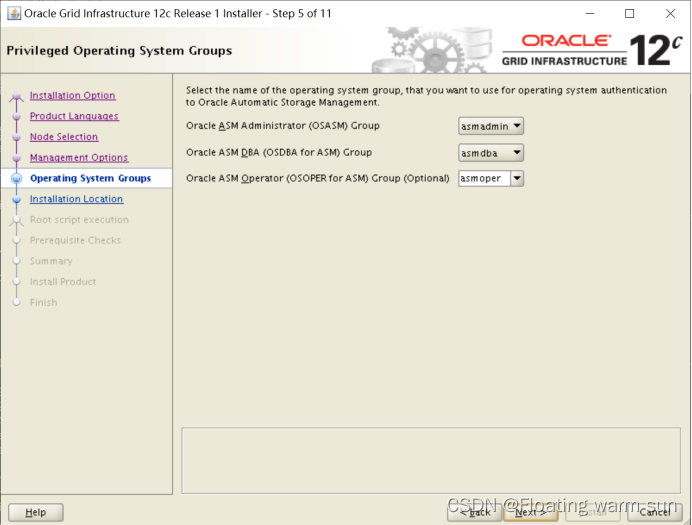692x525 pixels.
Task: Minimize the installer window
Action: (590, 14)
